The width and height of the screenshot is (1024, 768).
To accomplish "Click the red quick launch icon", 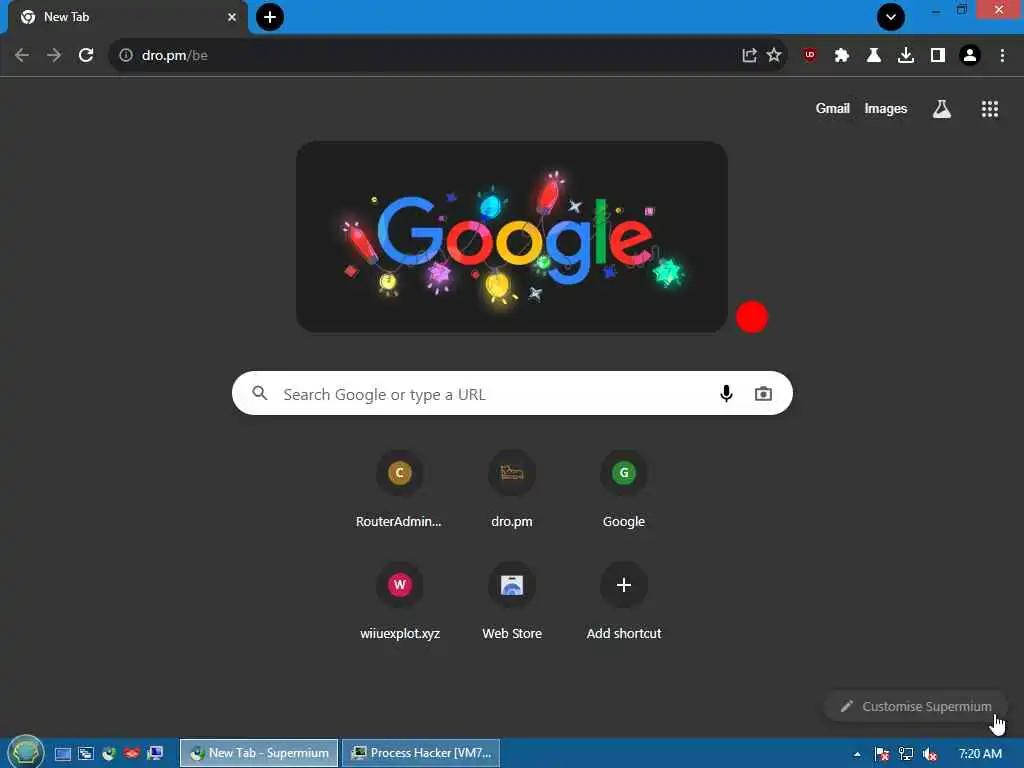I will [131, 754].
